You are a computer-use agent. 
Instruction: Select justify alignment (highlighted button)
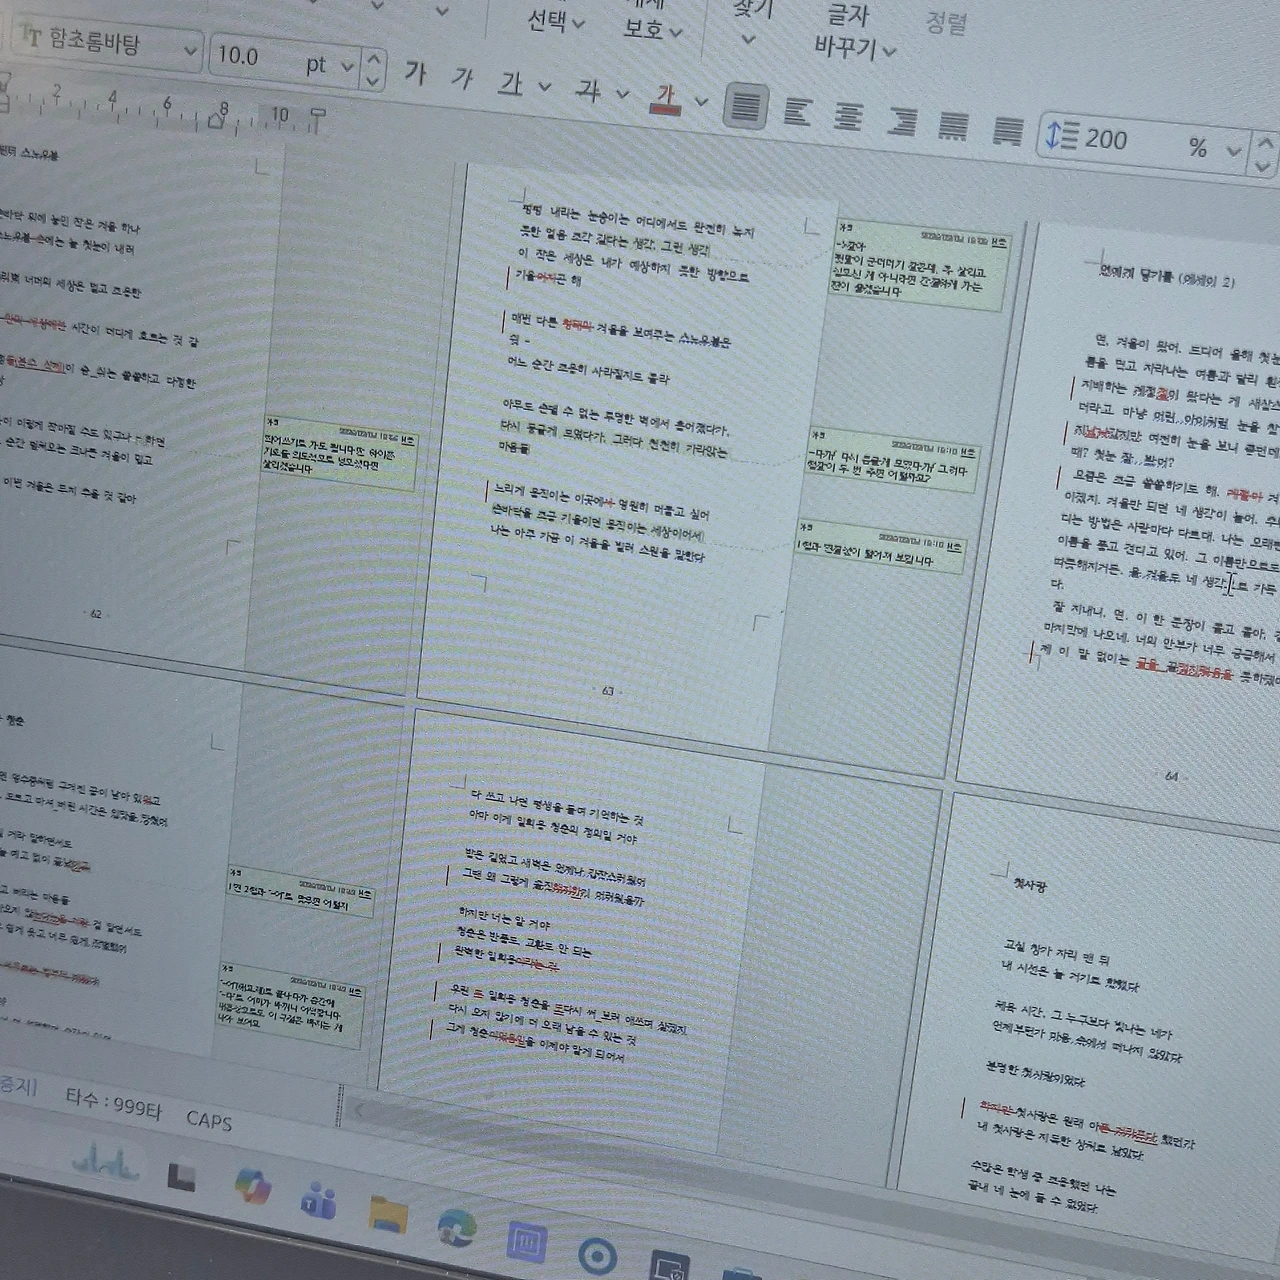pos(745,105)
